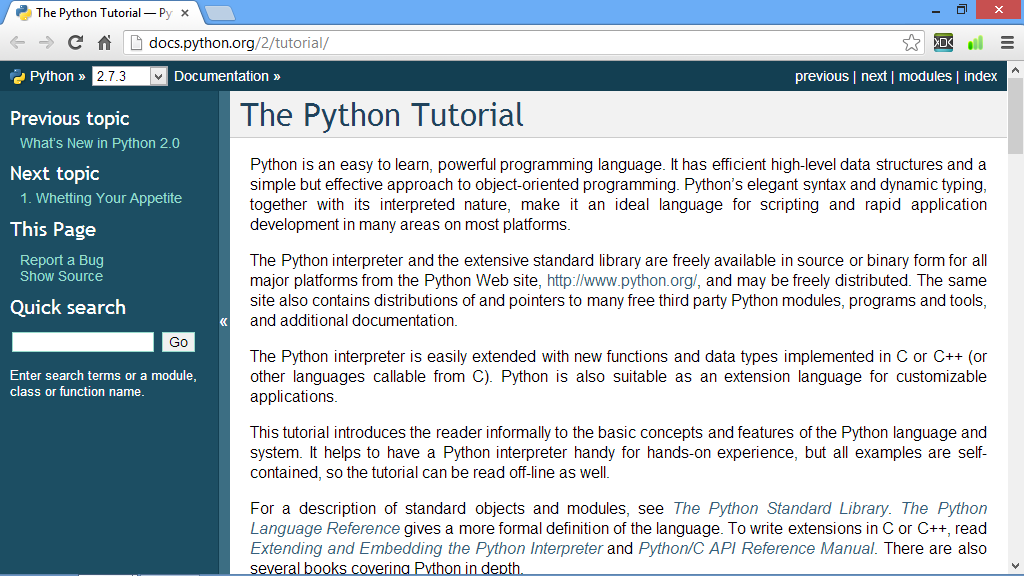Open the index link
Image resolution: width=1024 pixels, height=576 pixels.
tap(980, 76)
